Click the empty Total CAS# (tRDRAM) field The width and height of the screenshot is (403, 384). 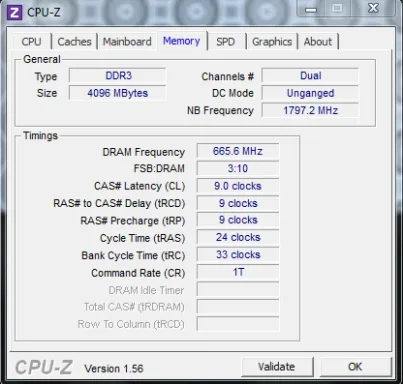coord(238,307)
